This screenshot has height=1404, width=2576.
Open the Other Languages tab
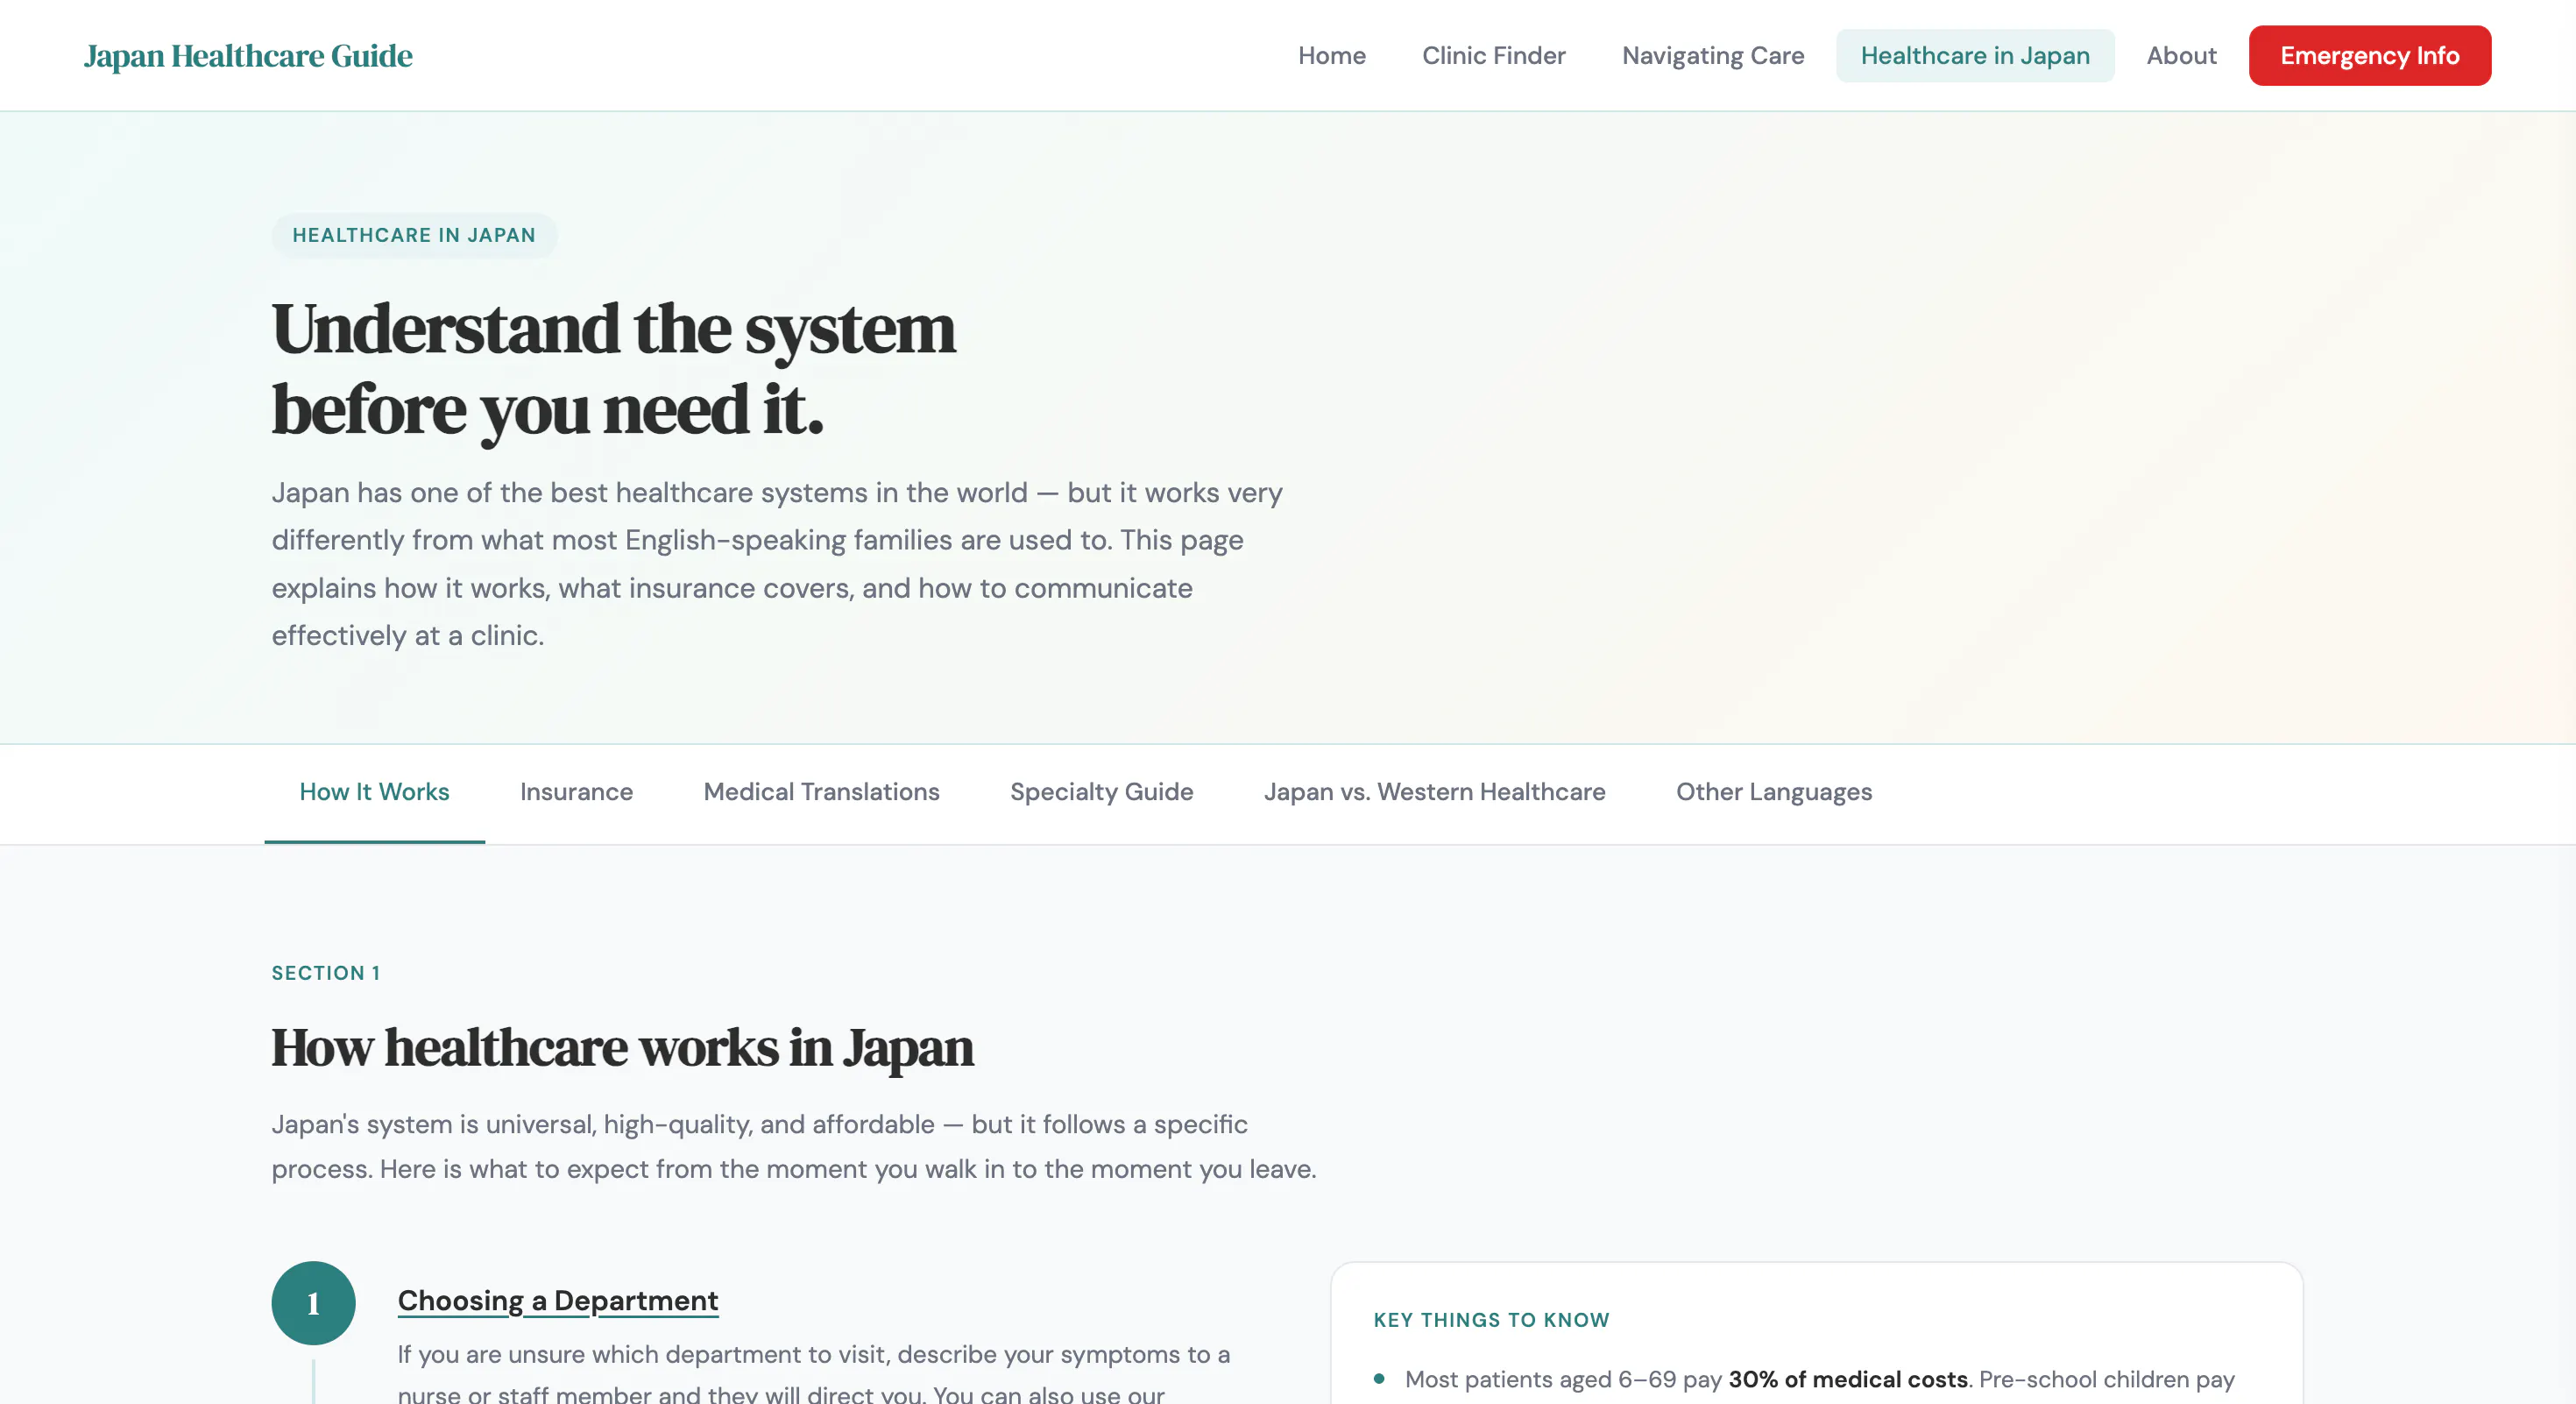(x=1773, y=792)
